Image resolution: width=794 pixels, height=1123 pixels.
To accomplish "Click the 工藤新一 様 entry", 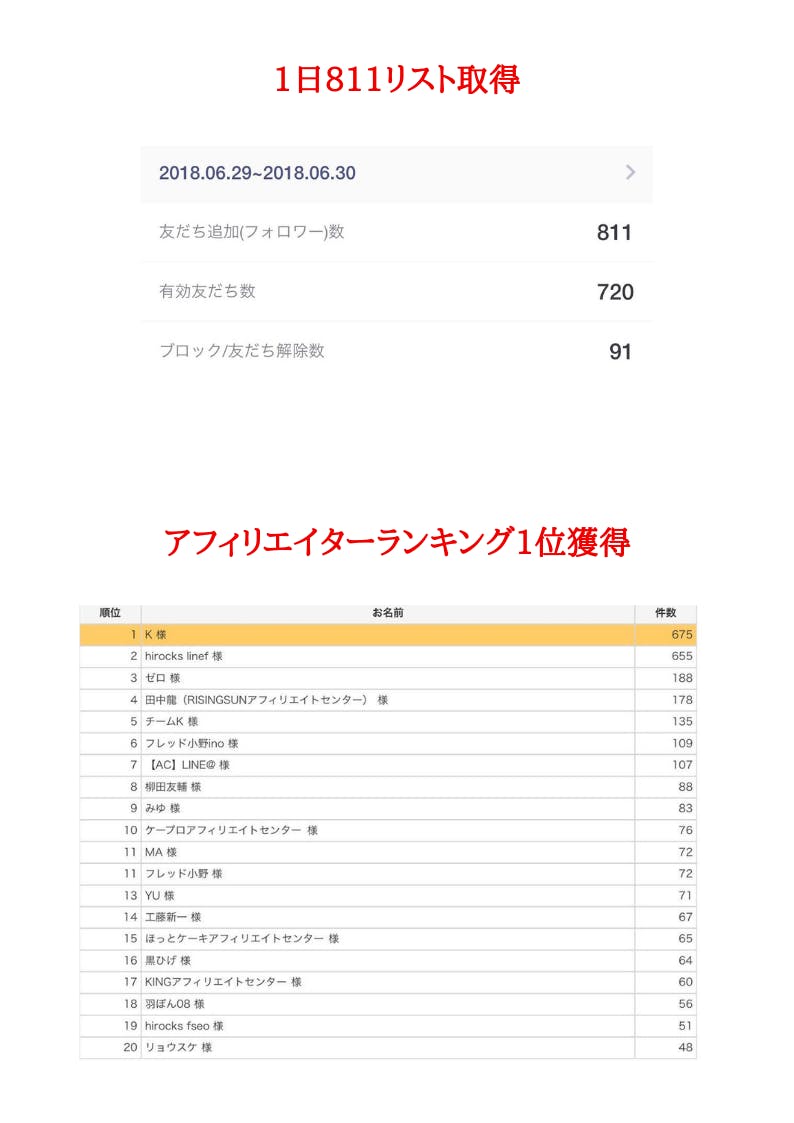I will (x=173, y=917).
